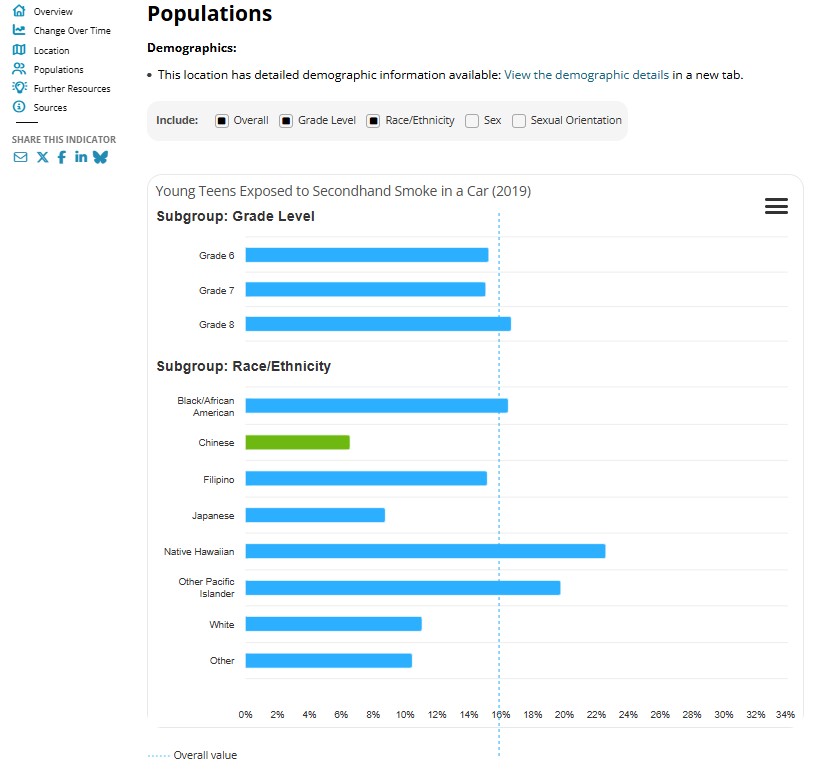Share on Facebook icon
Screen dimensions: 825x777
pos(61,157)
